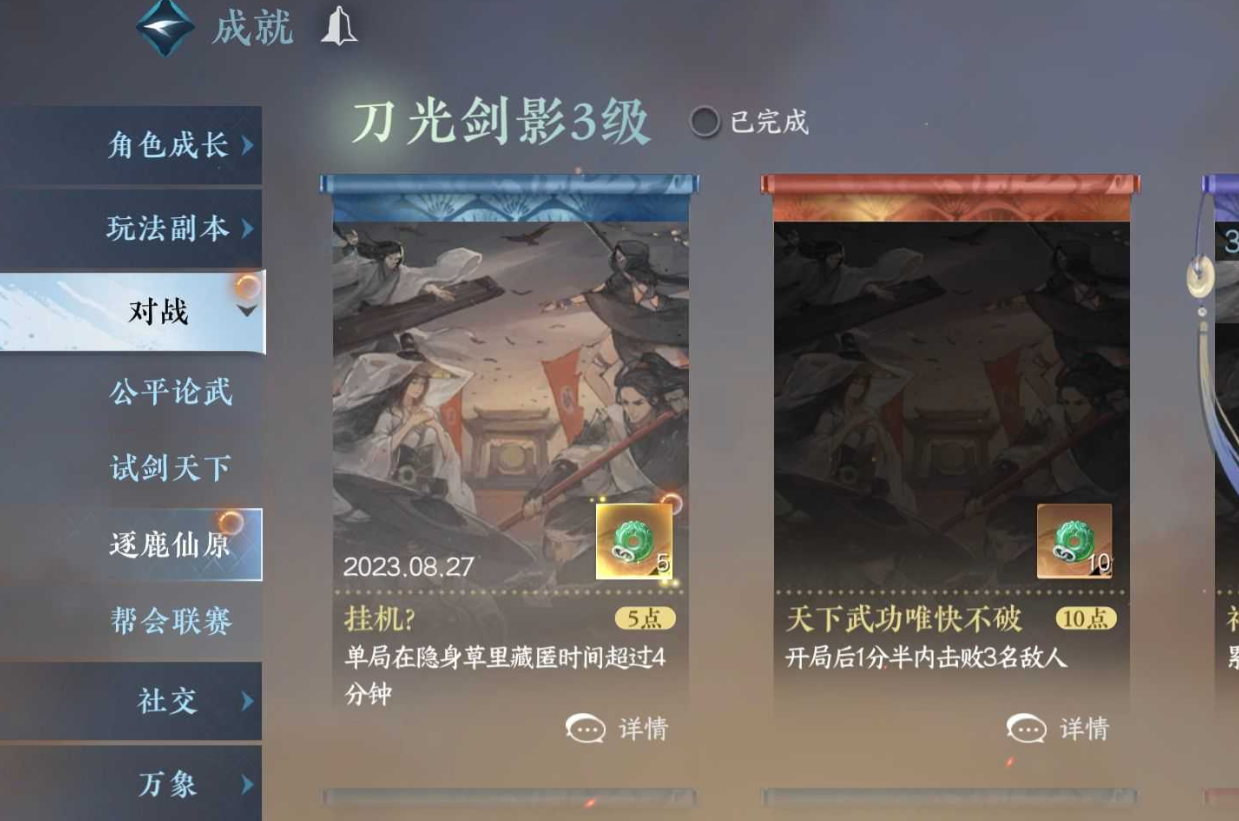Collapse the 对战 category
Screen dimensions: 1239x821
pos(132,311)
